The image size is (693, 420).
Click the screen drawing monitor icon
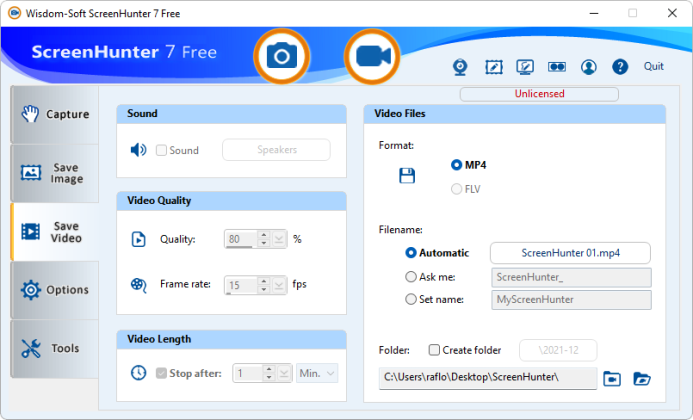coord(525,67)
